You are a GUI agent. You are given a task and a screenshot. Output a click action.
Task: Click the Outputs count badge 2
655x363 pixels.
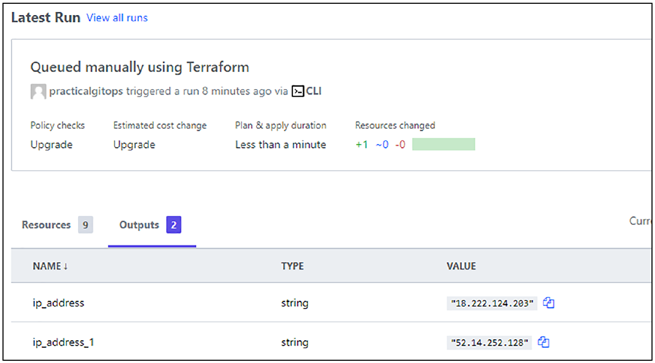pyautogui.click(x=174, y=225)
